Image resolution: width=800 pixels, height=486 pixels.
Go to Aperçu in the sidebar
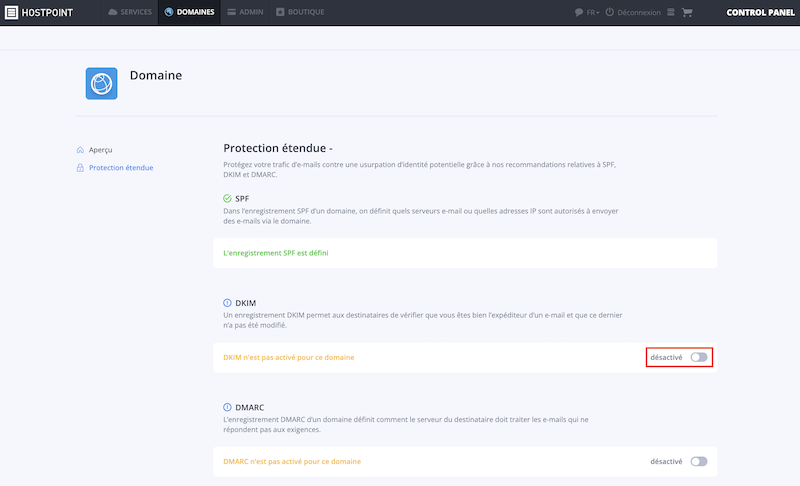coord(101,150)
